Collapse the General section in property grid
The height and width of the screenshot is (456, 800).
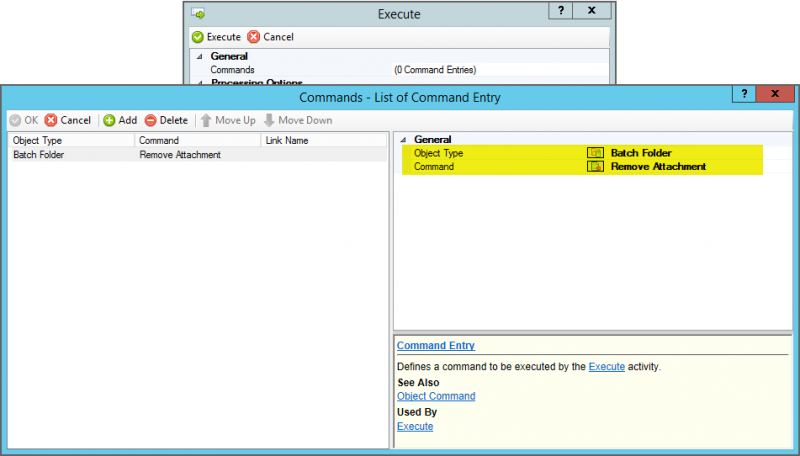point(403,139)
